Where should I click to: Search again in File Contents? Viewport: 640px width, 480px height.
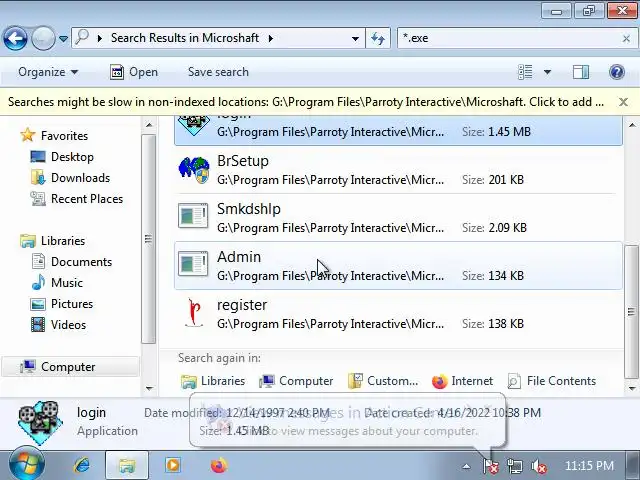pos(551,381)
